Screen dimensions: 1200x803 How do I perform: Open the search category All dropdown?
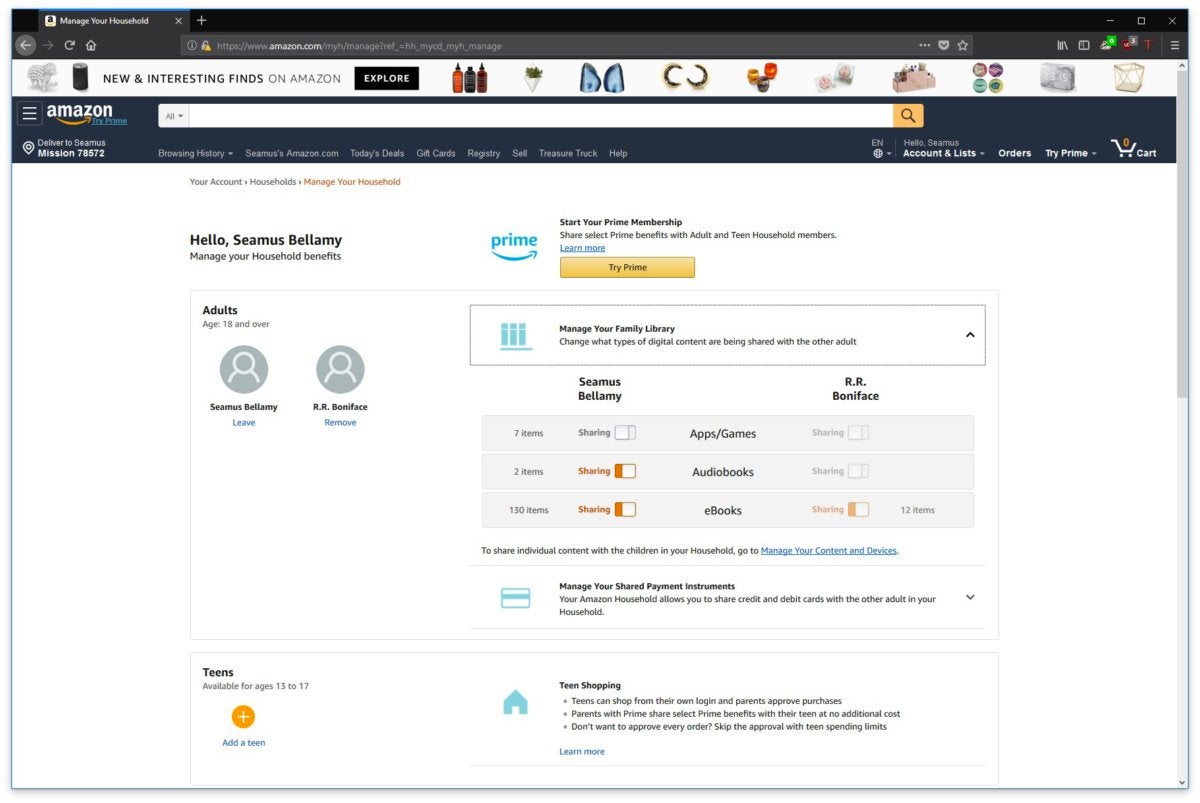[174, 116]
